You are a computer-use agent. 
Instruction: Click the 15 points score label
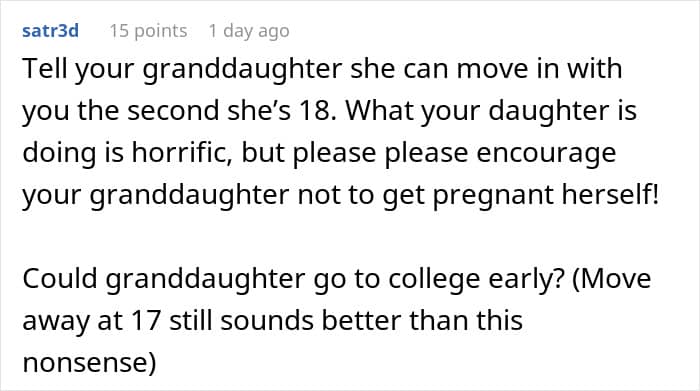(x=148, y=31)
